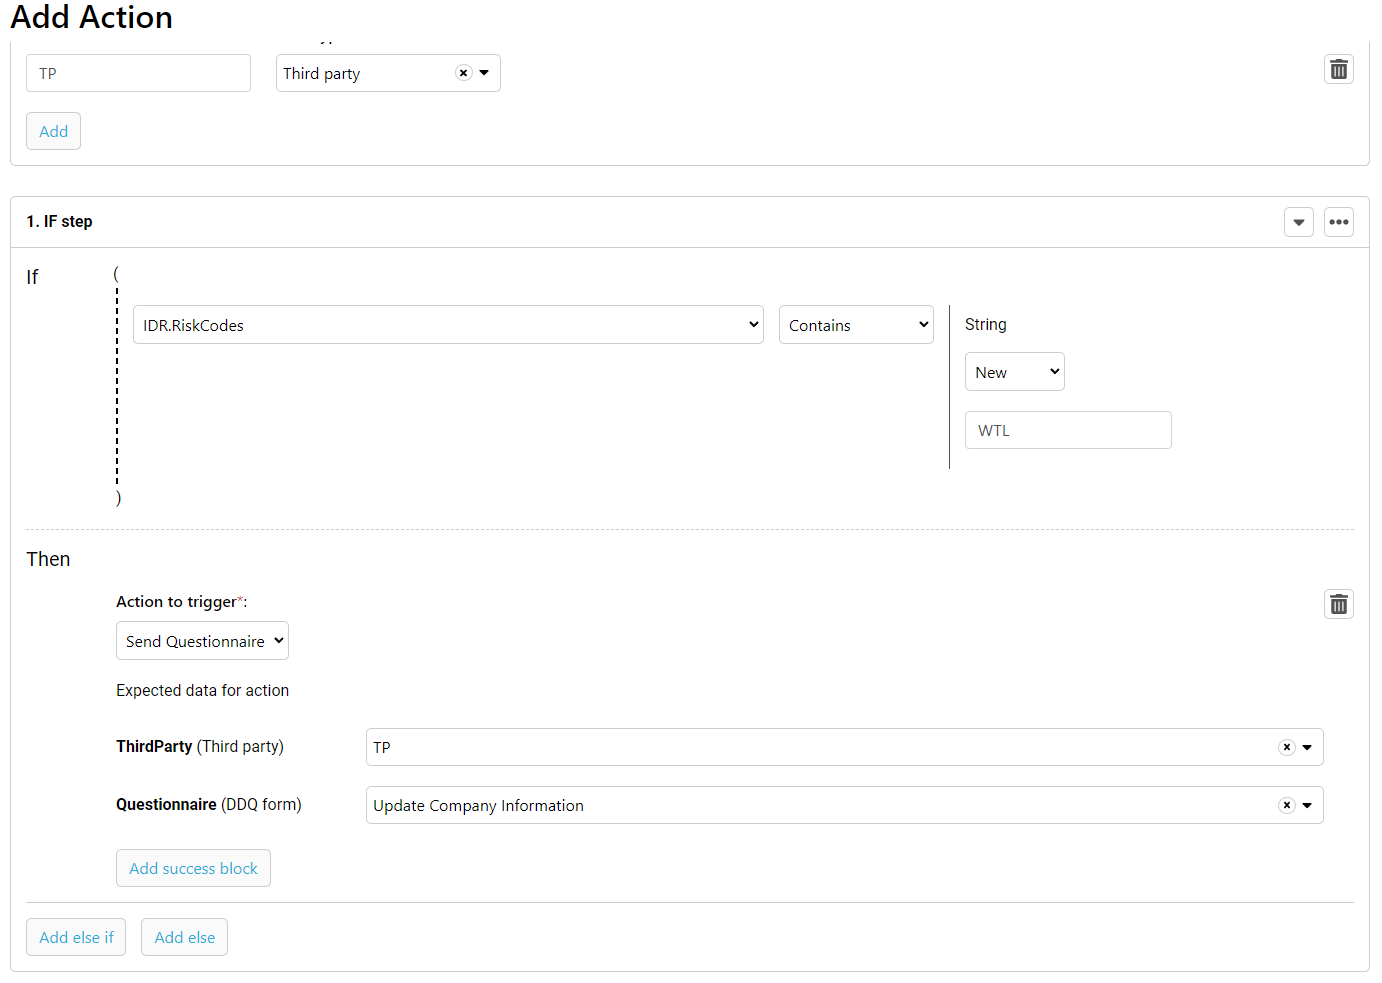The width and height of the screenshot is (1382, 983).
Task: Clear the Third party type selection
Action: coord(463,72)
